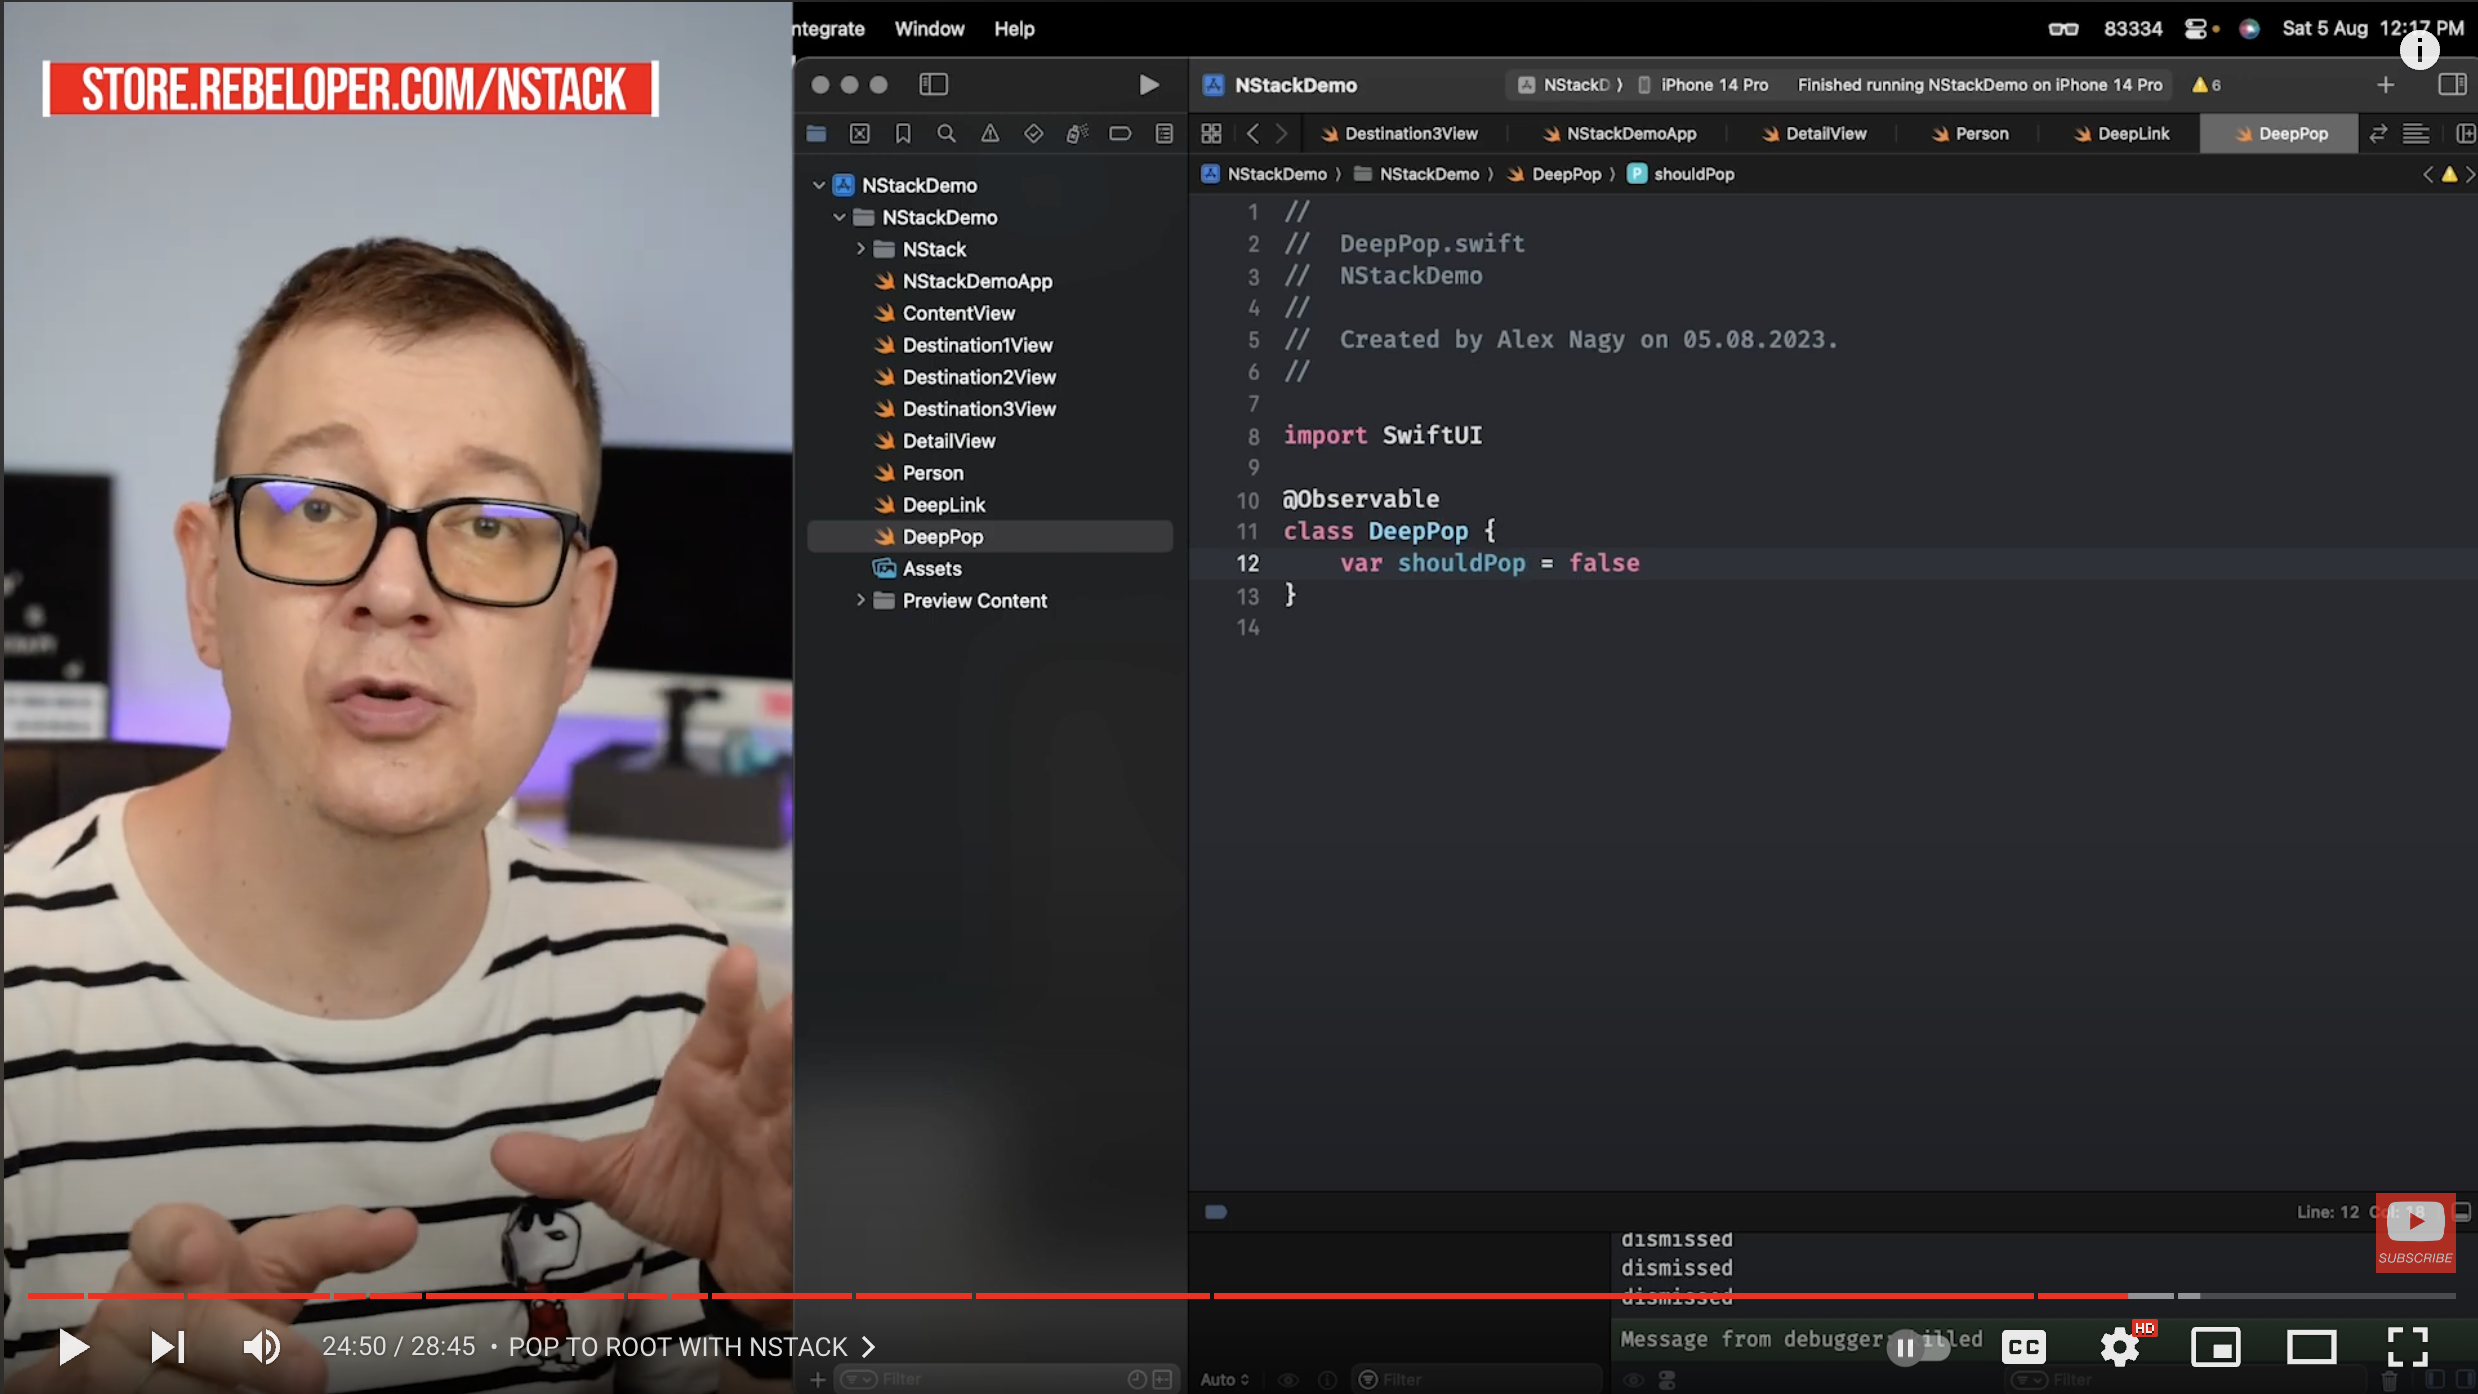Open the Breakpoint navigator icon
2478x1394 pixels.
click(x=1120, y=133)
